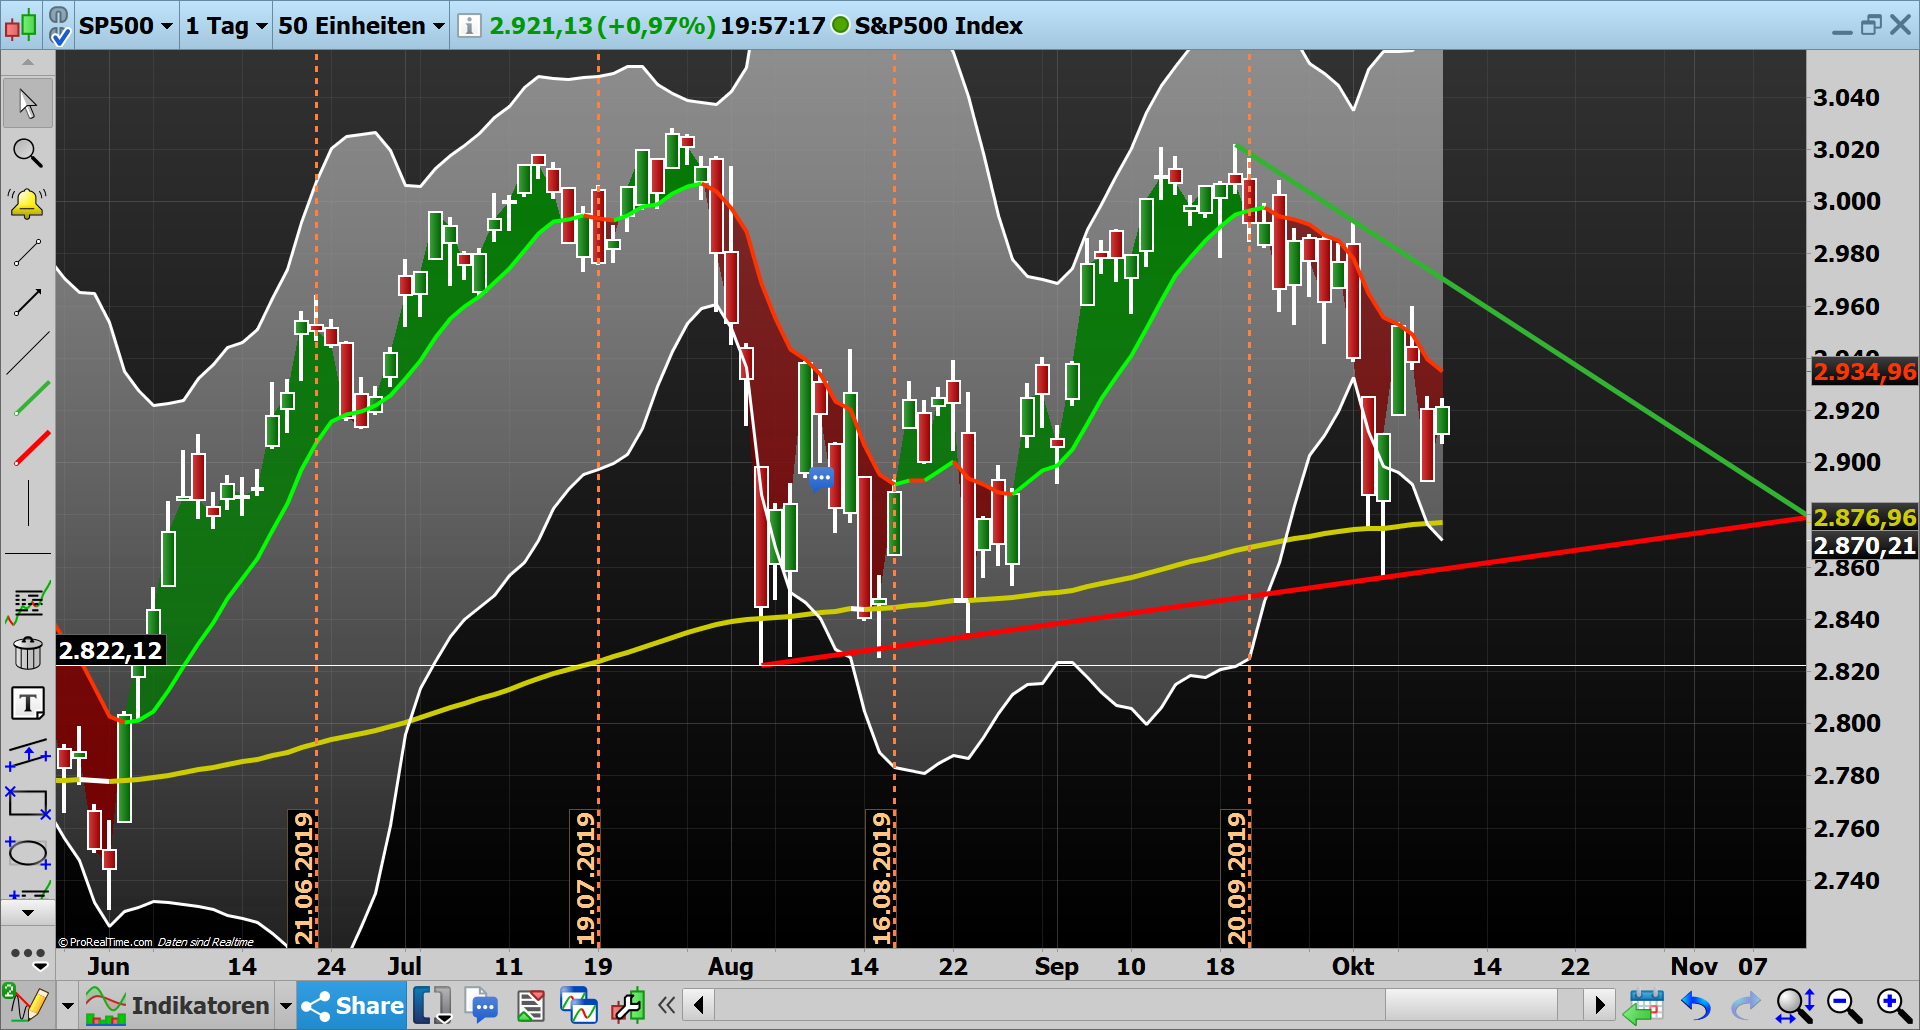Click the 19.07.2019 vertical date marker label
The height and width of the screenshot is (1030, 1920).
pyautogui.click(x=585, y=878)
